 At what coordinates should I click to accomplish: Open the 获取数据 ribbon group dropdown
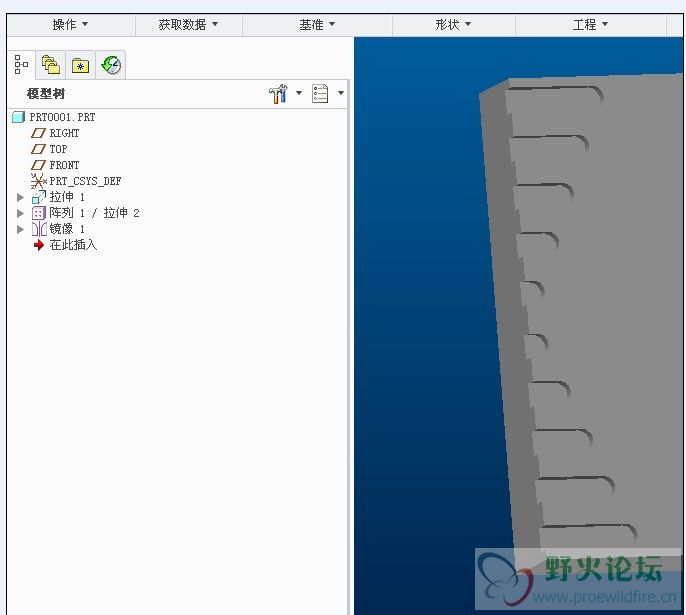click(188, 24)
